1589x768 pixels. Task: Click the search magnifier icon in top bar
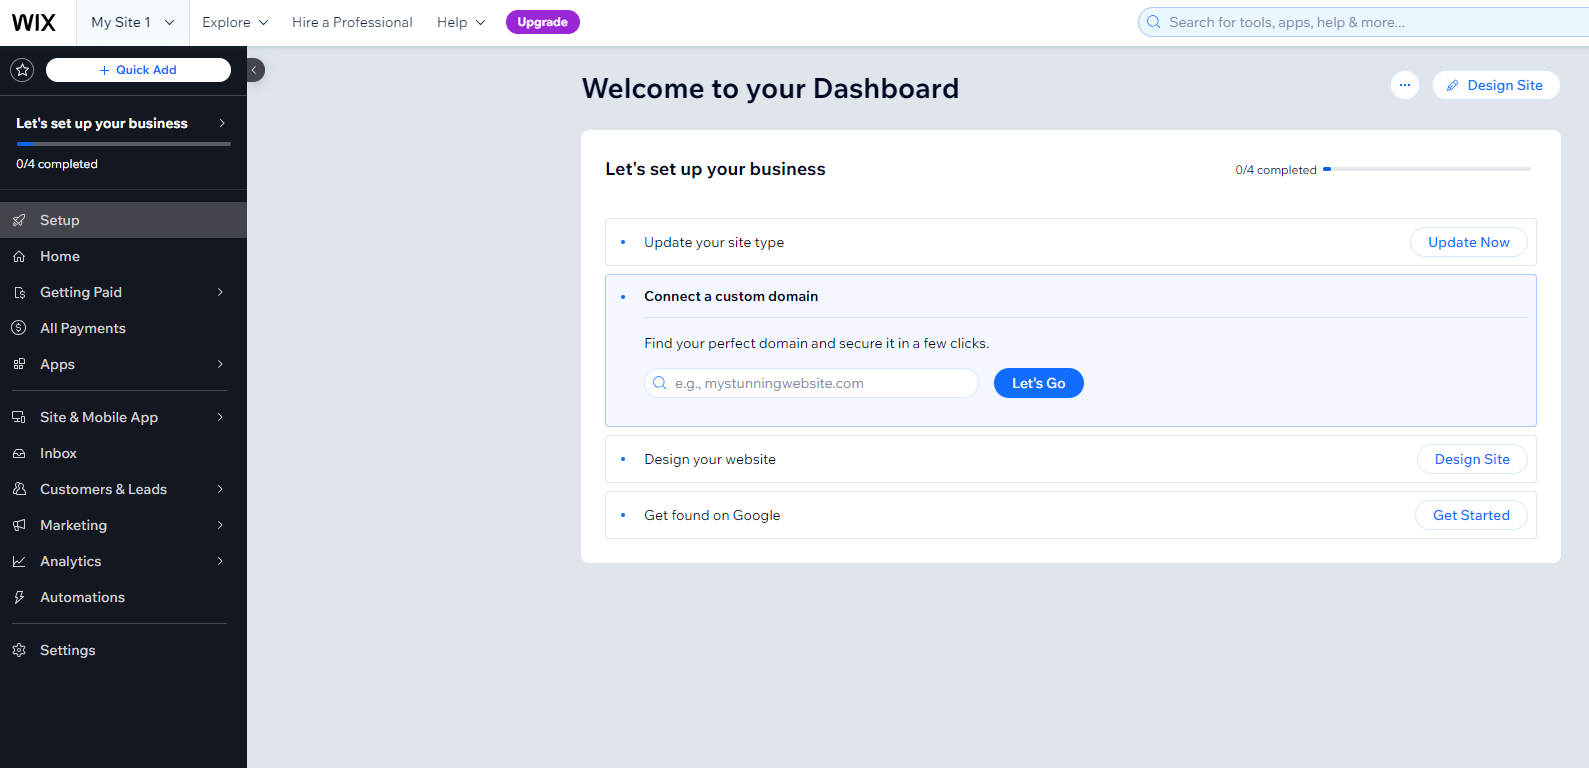coord(1154,22)
